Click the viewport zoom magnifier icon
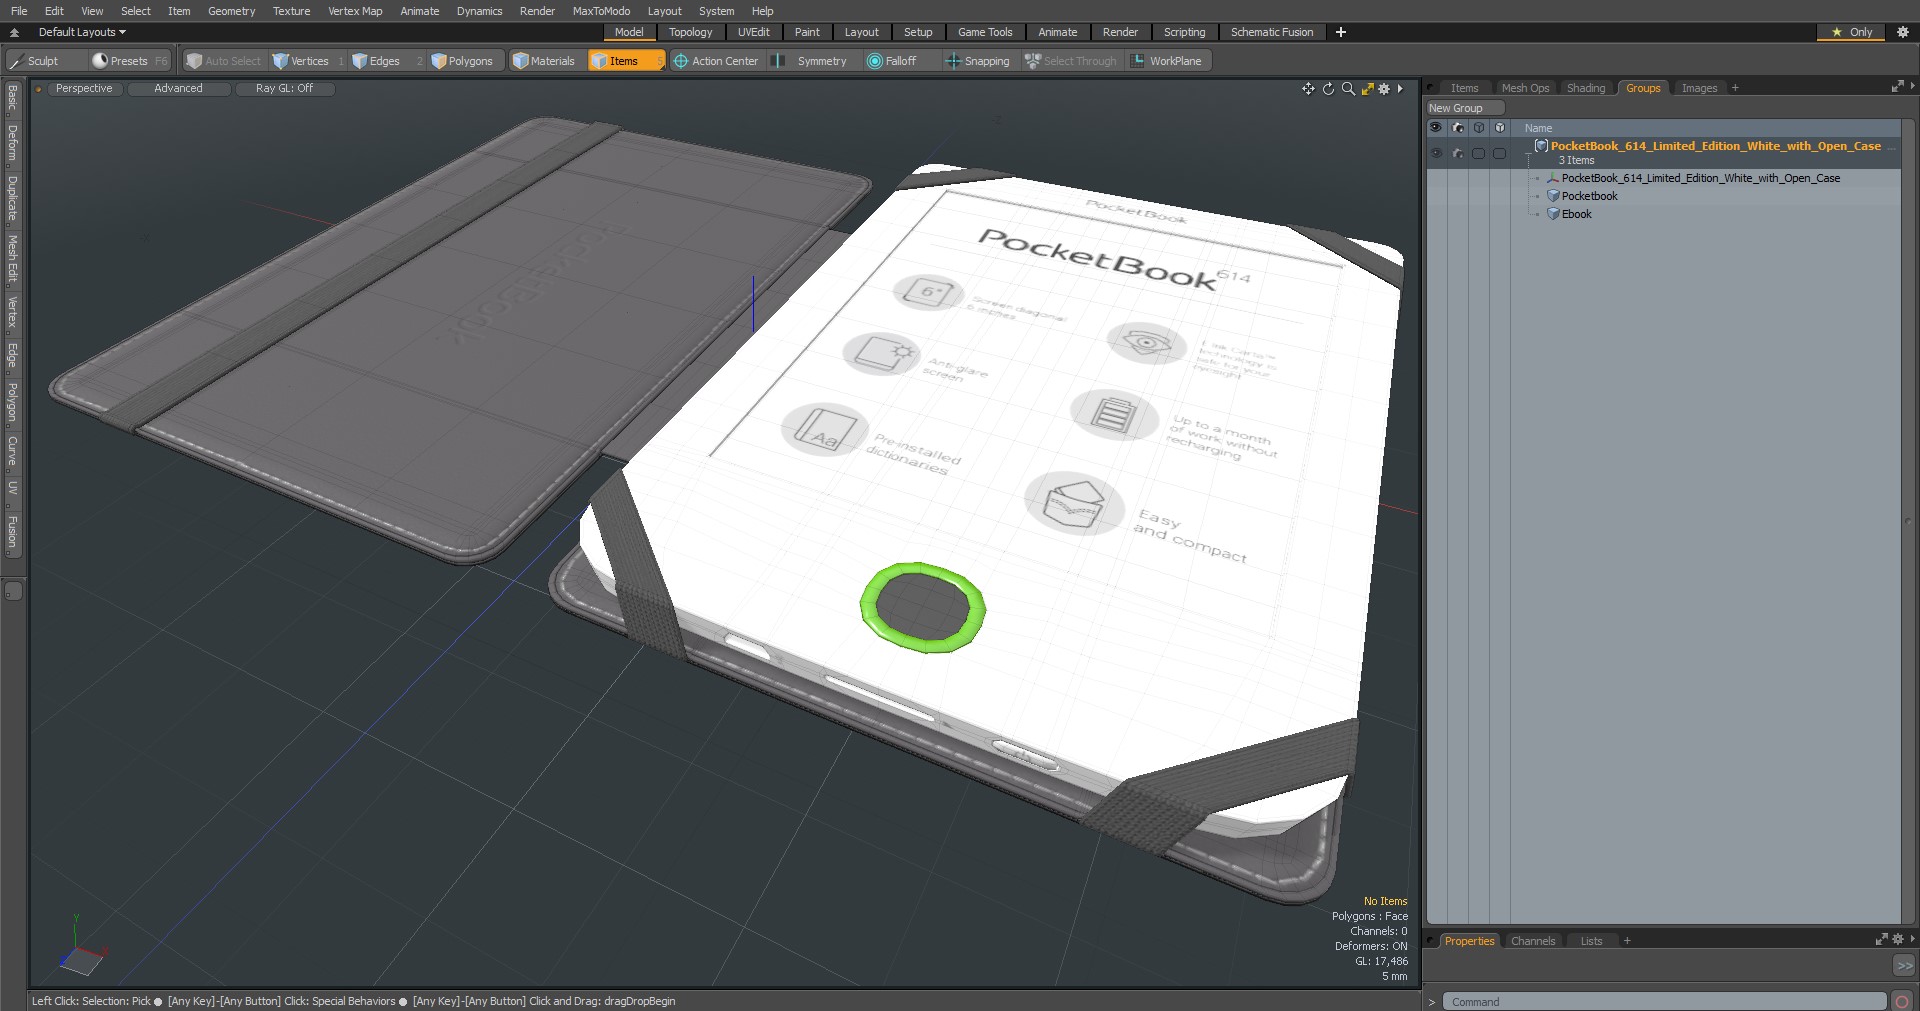 pyautogui.click(x=1348, y=89)
